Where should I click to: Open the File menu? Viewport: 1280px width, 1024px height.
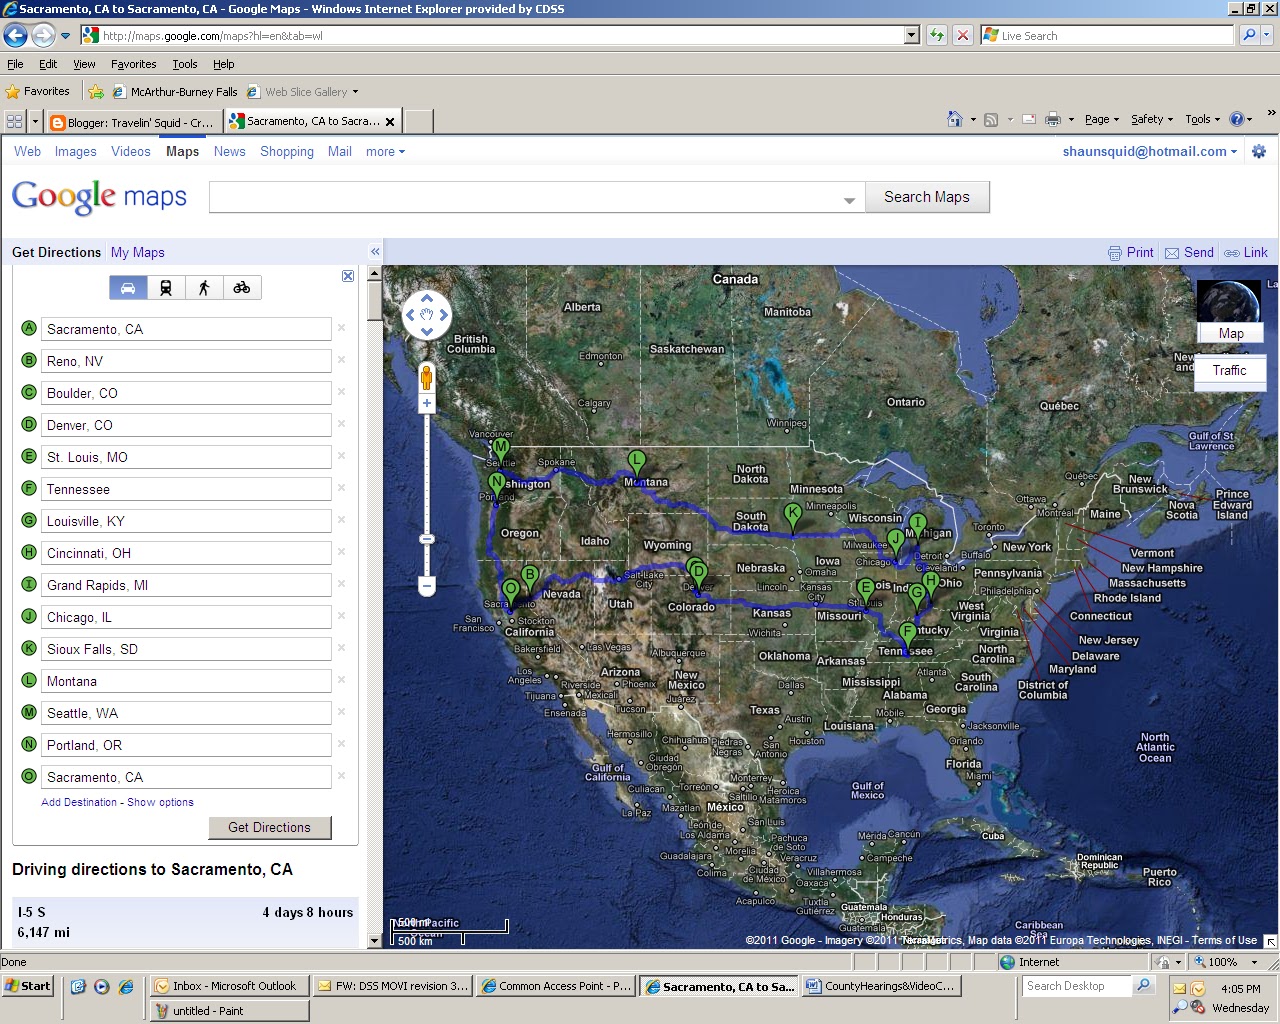tap(15, 64)
